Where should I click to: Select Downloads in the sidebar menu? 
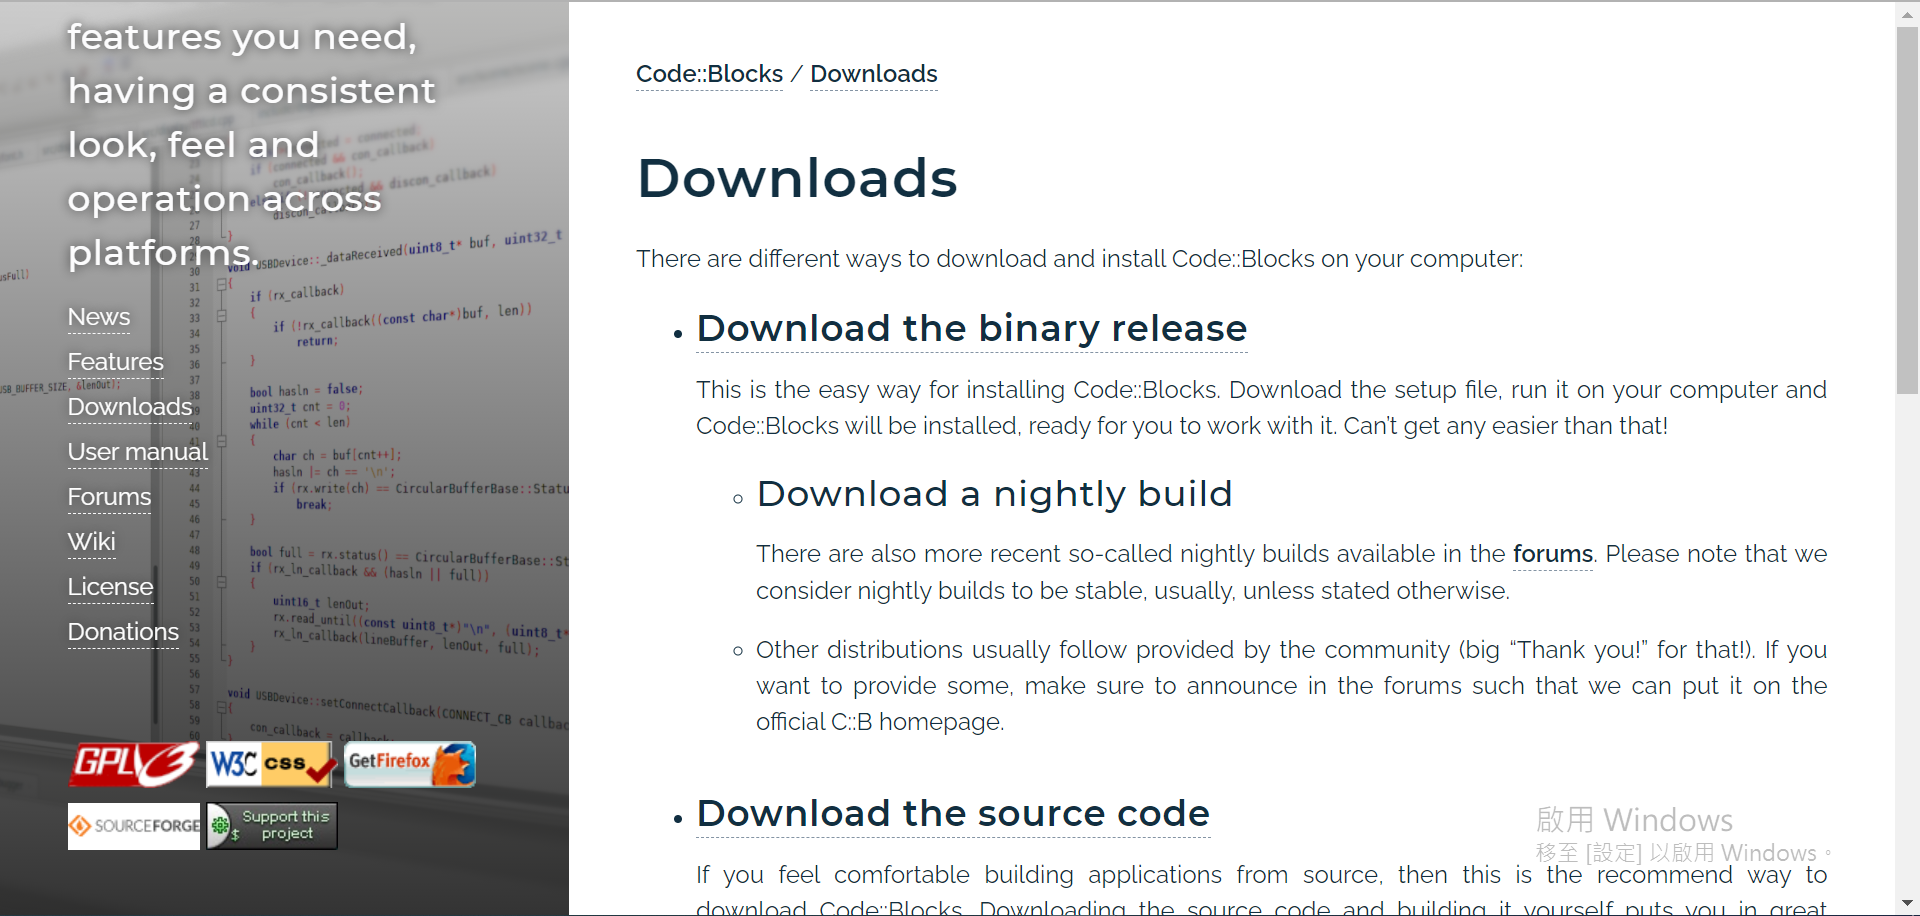[130, 408]
